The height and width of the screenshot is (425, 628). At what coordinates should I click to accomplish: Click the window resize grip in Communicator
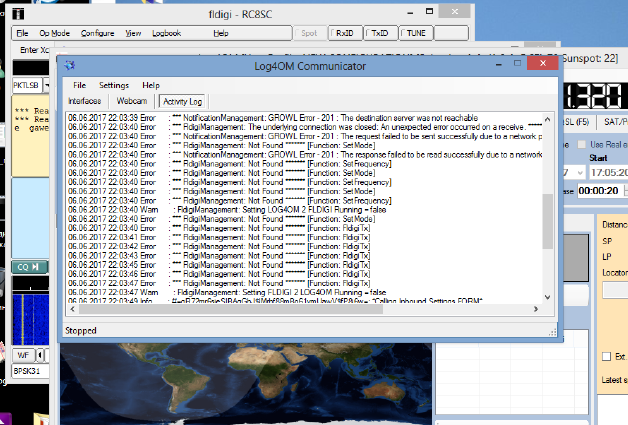[x=553, y=332]
